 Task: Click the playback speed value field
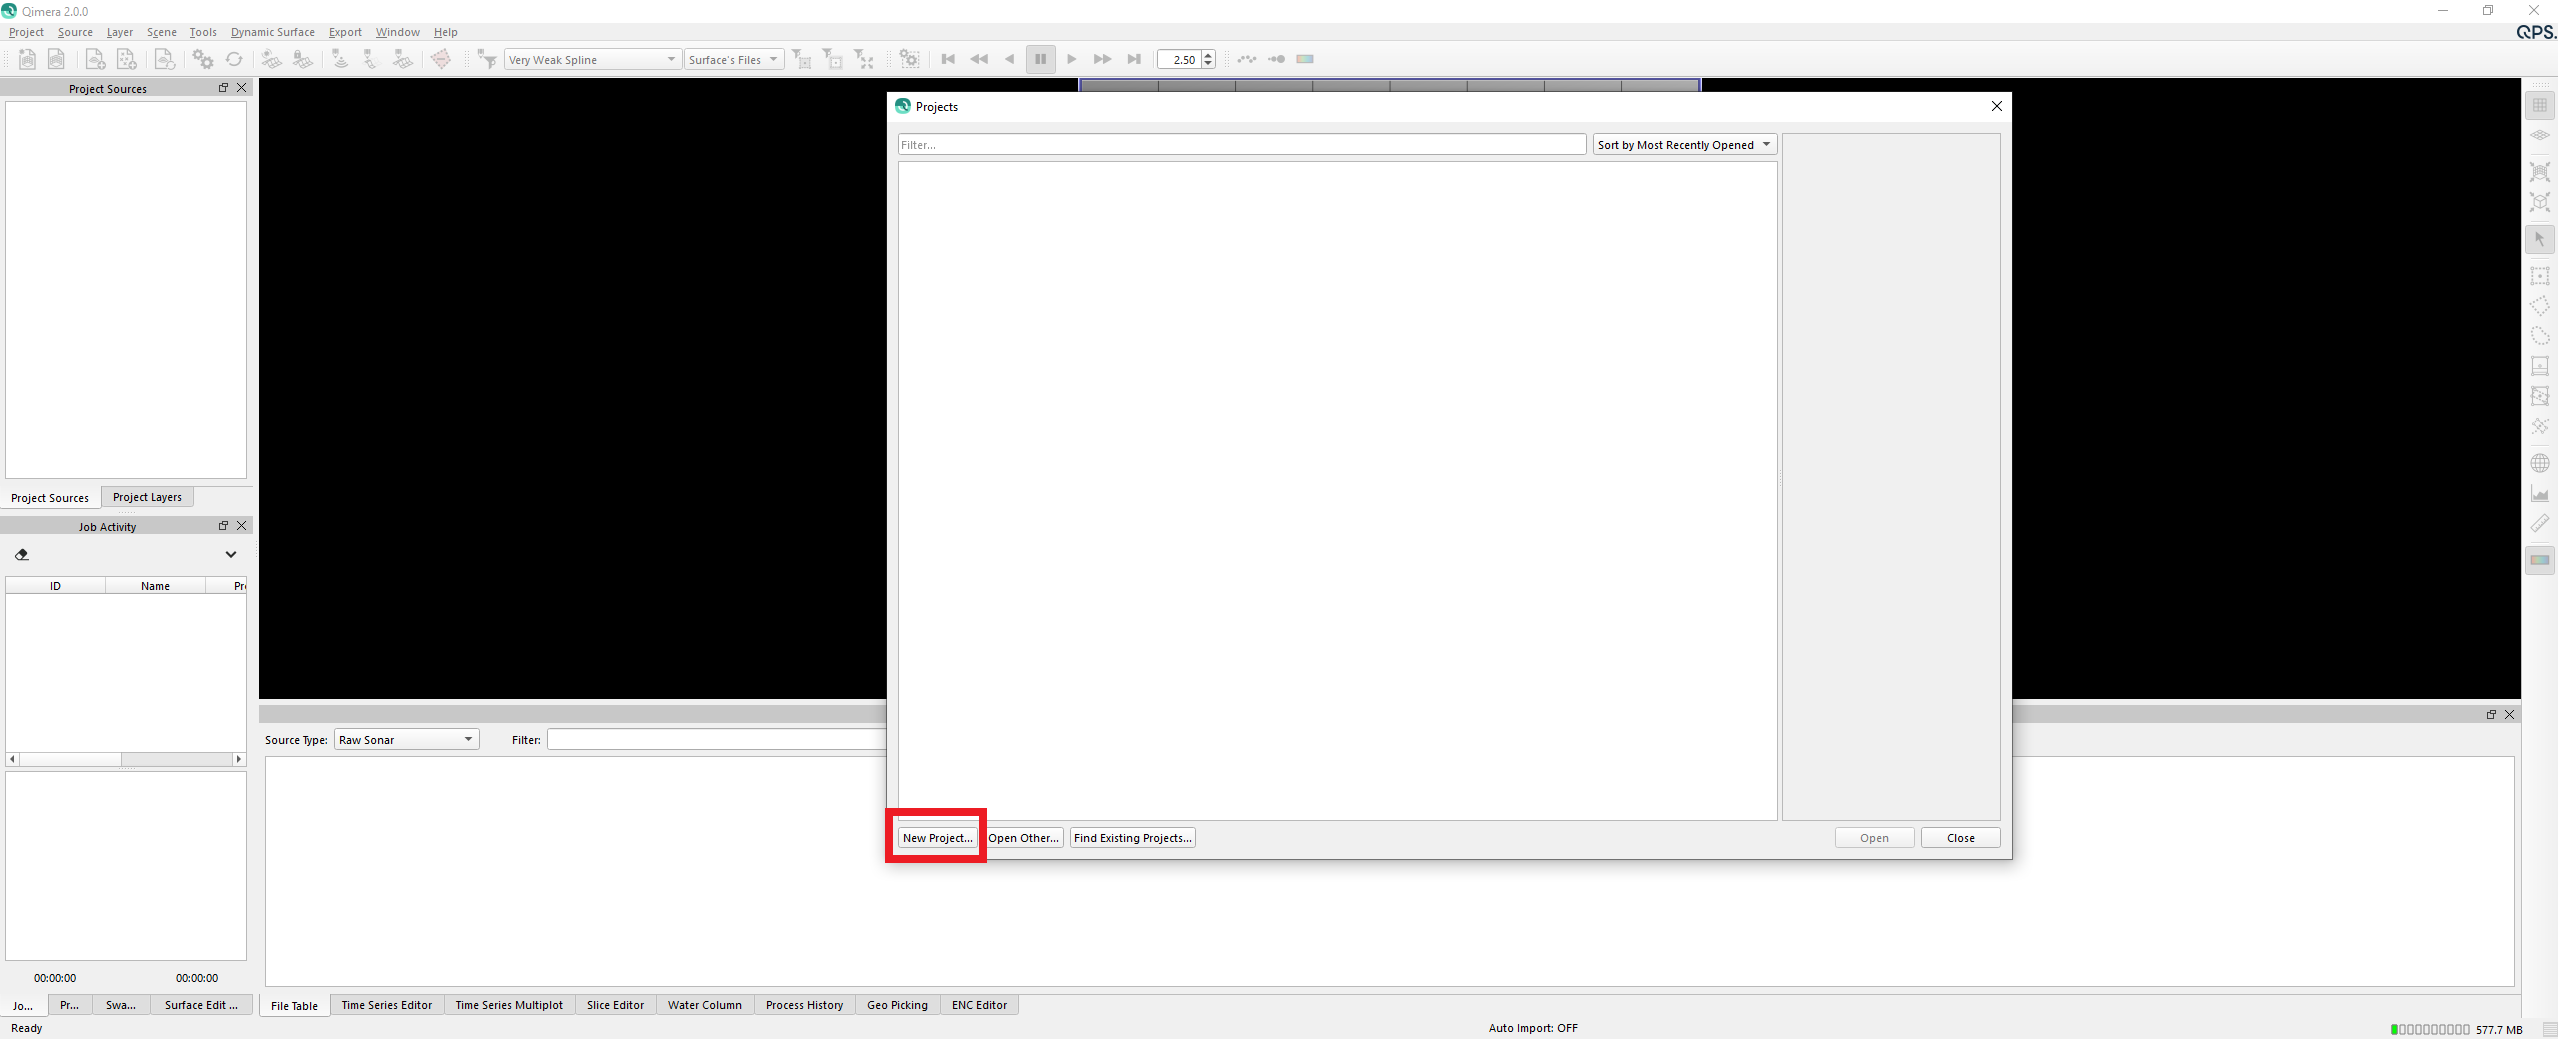tap(1180, 59)
